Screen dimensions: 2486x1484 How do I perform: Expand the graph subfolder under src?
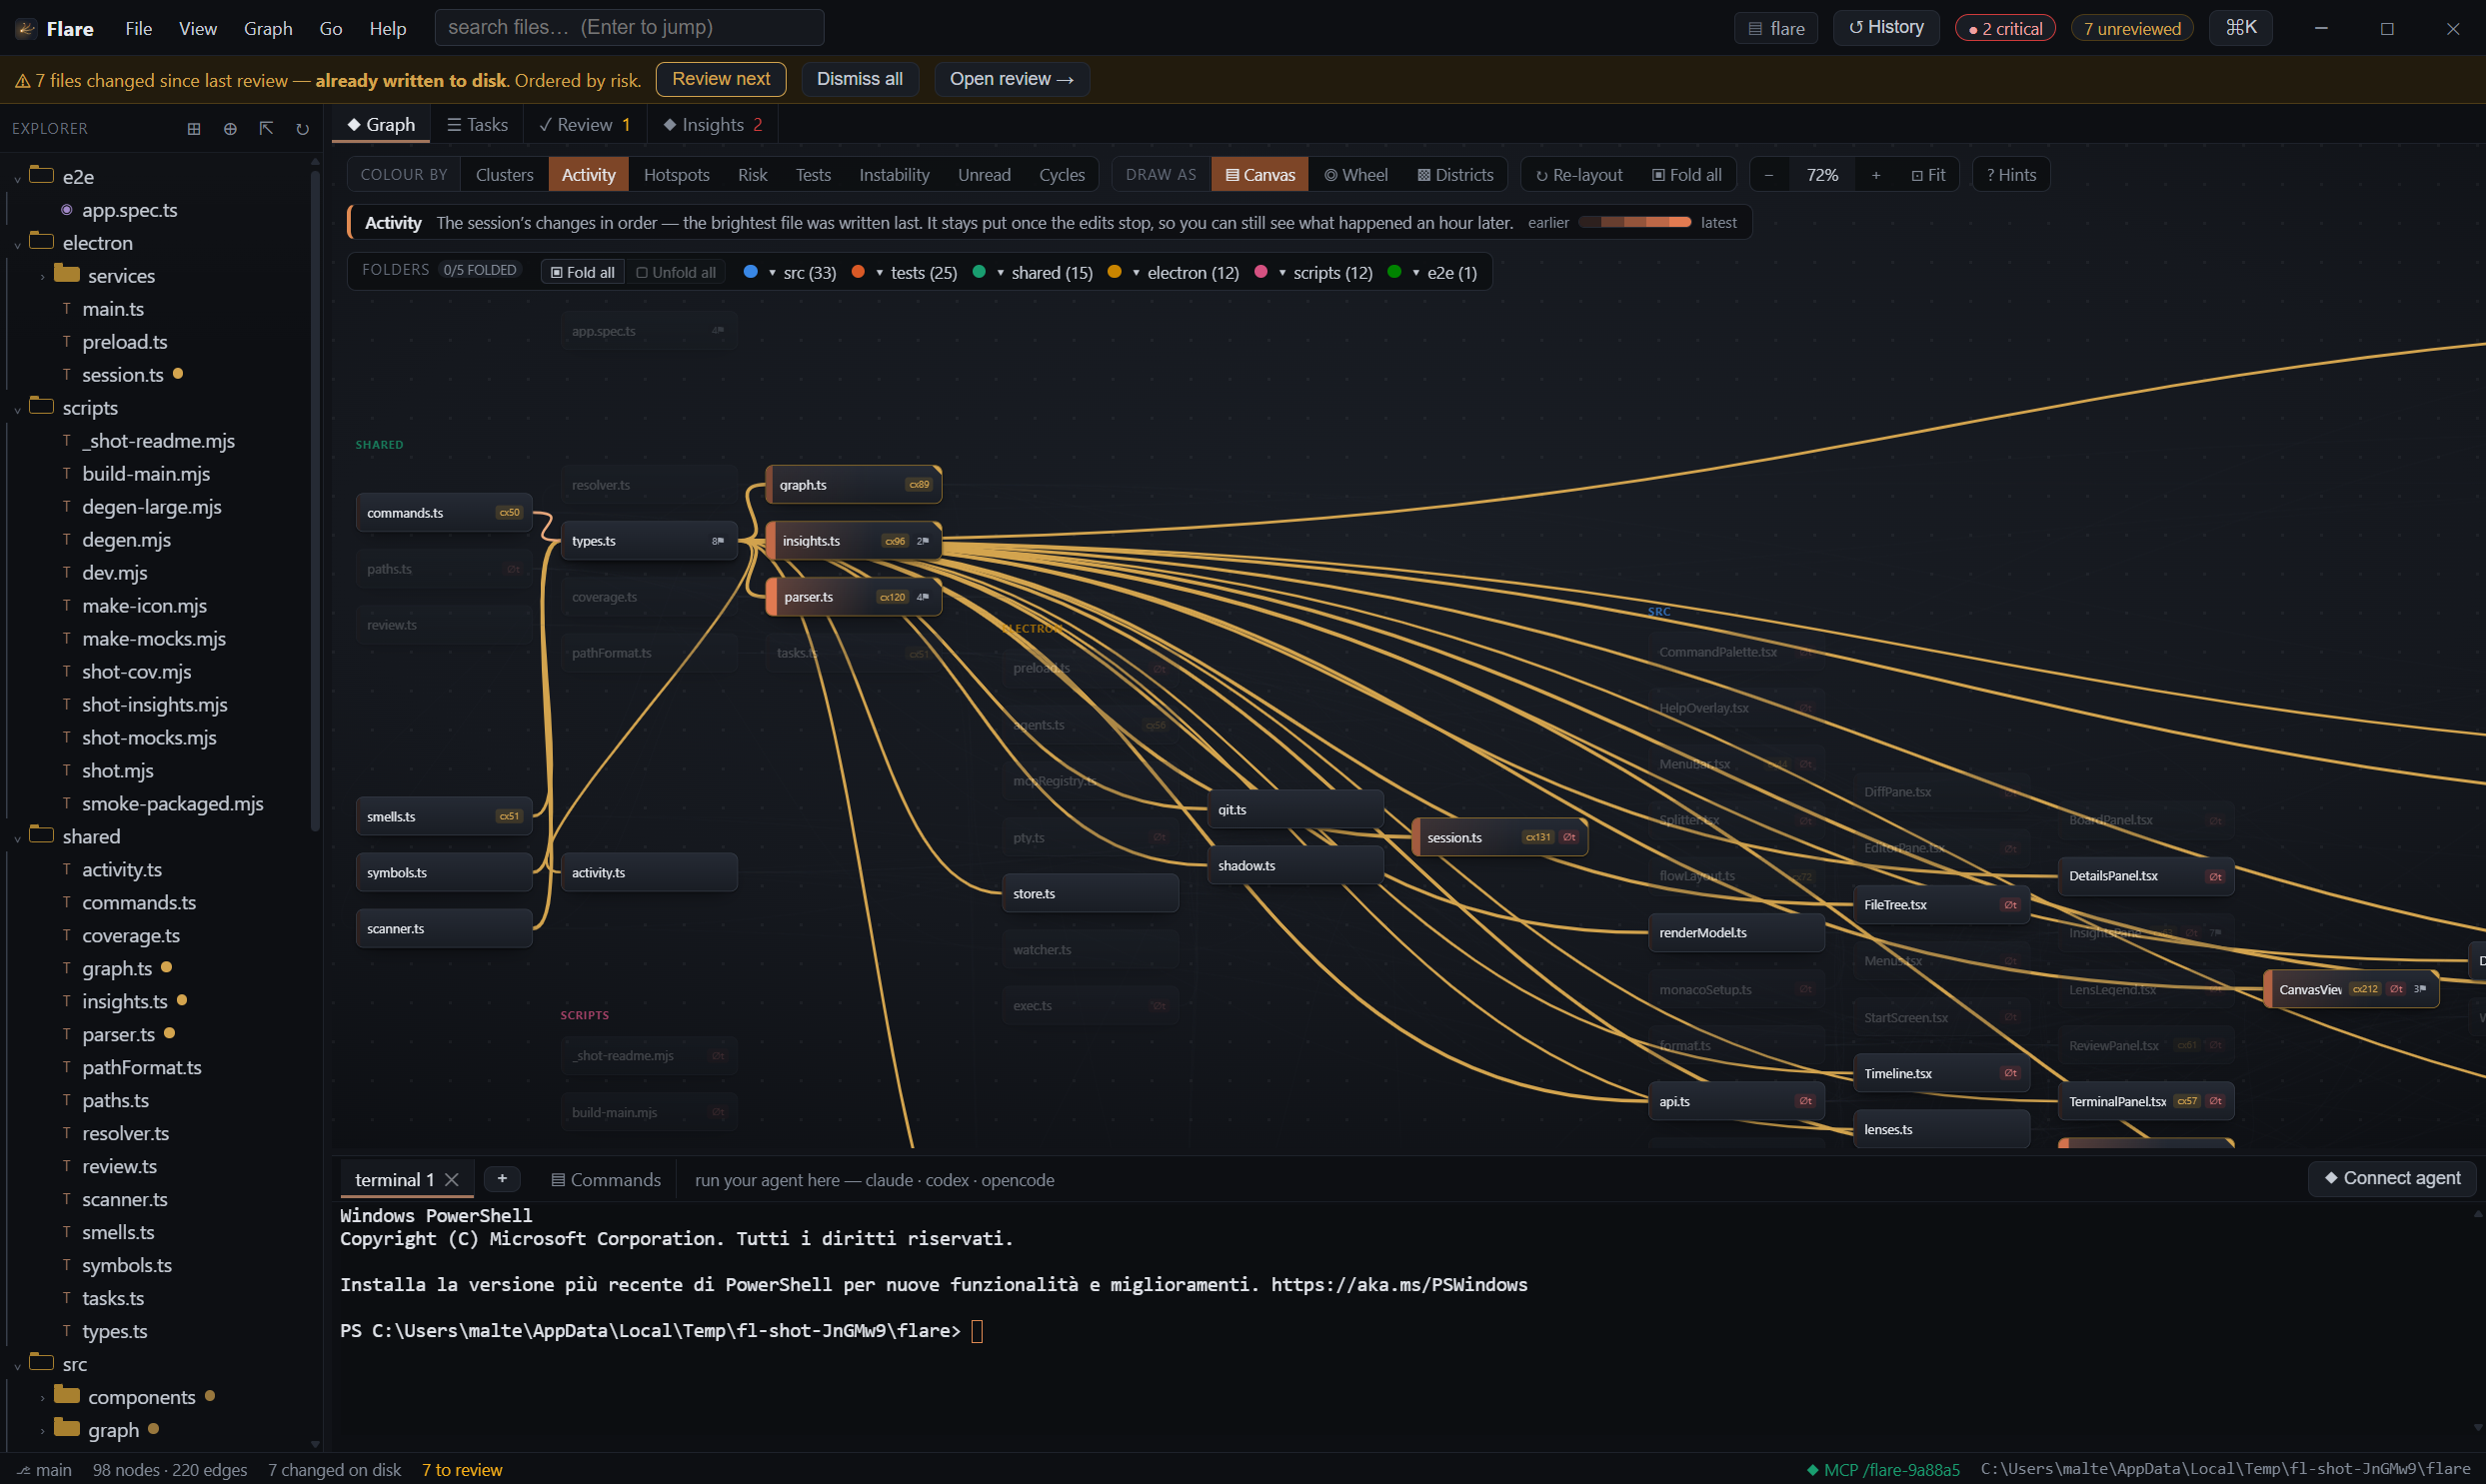coord(42,1432)
